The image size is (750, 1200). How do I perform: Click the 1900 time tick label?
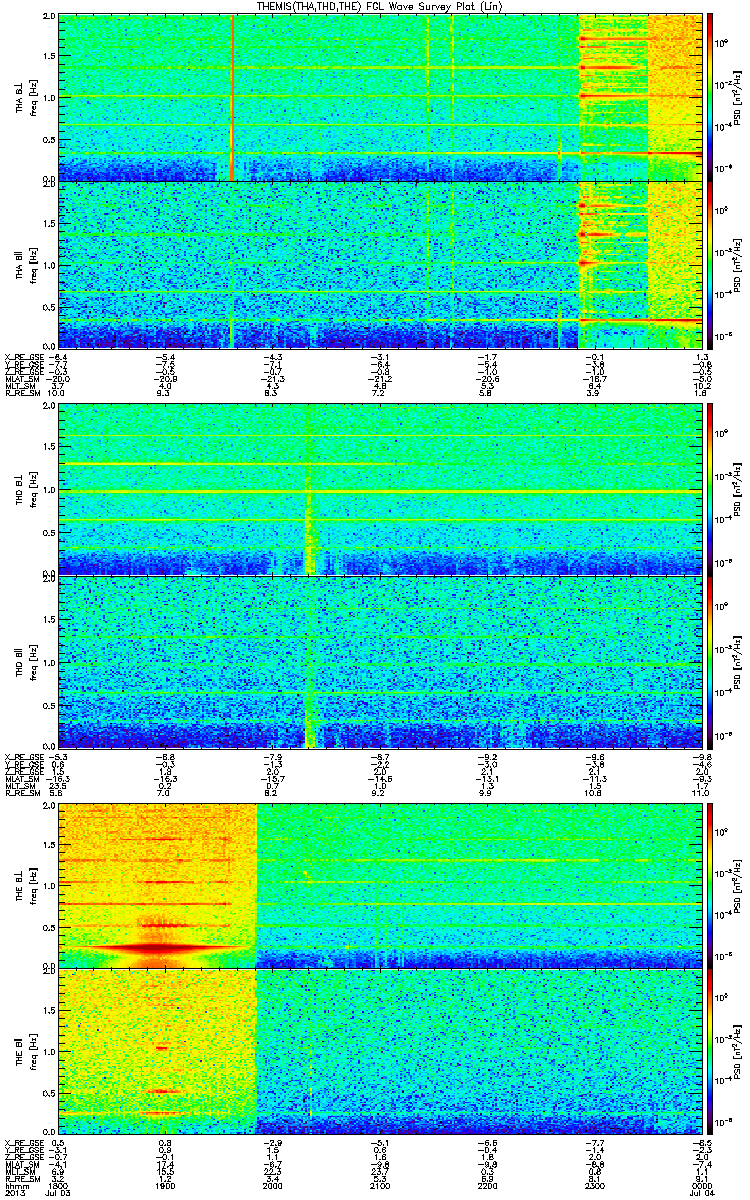coord(166,1187)
